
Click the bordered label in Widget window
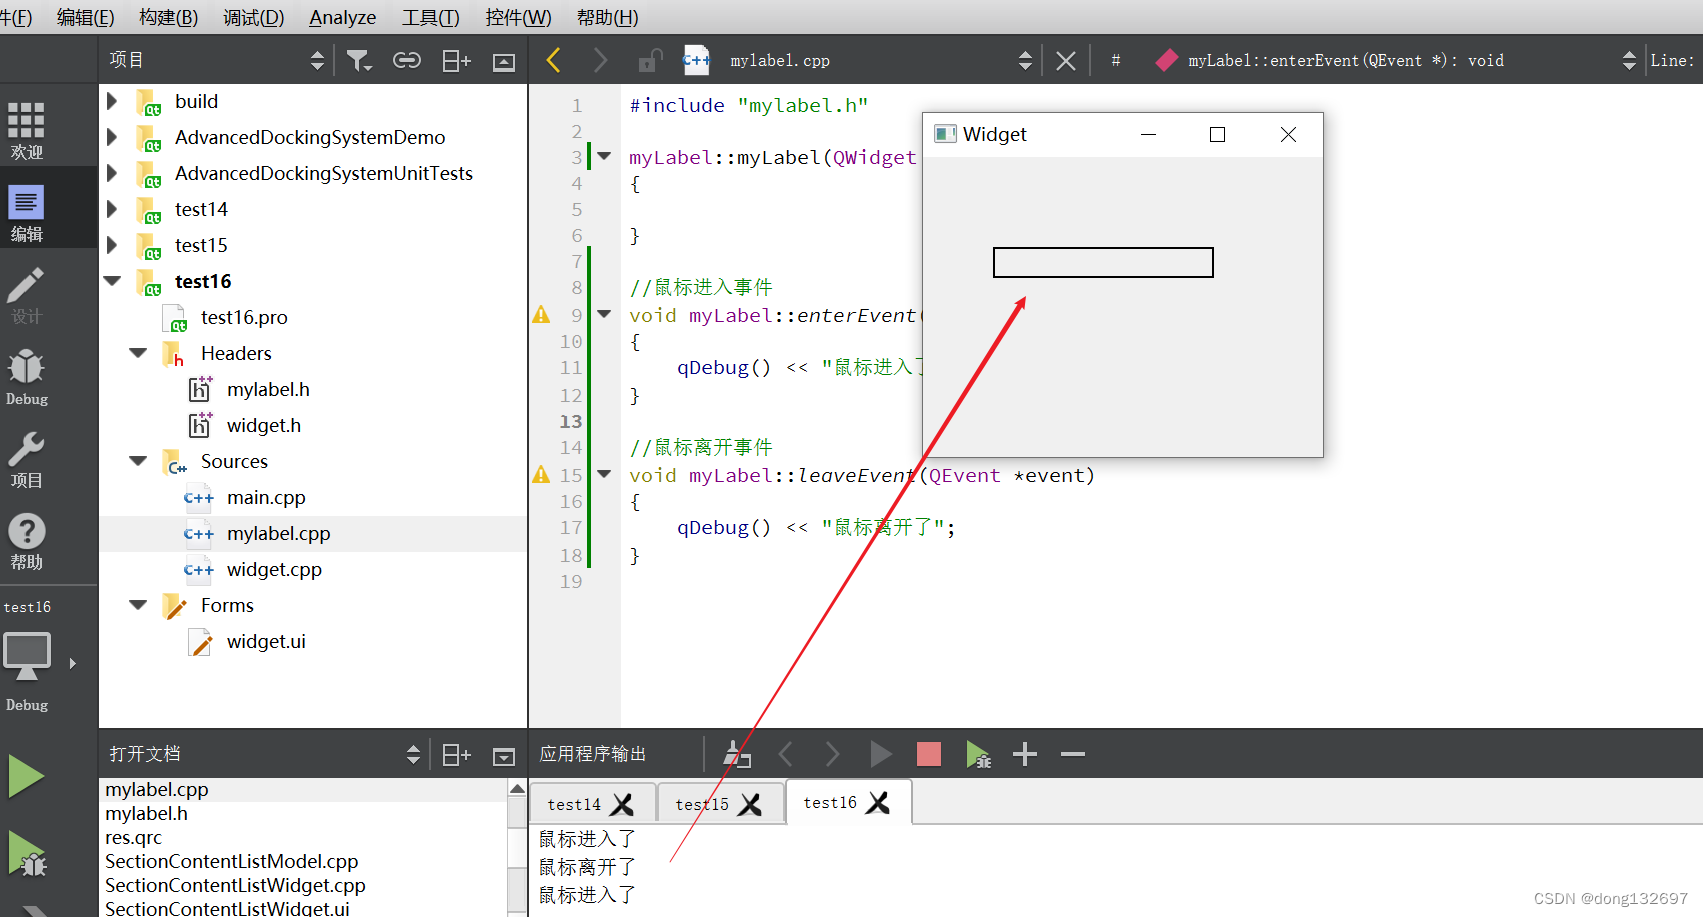pos(1103,262)
